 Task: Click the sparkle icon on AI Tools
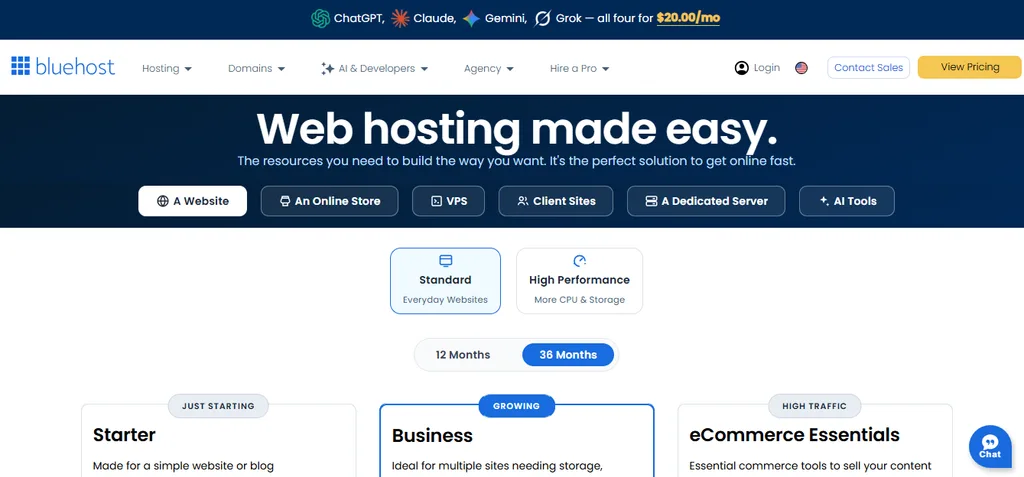pyautogui.click(x=824, y=201)
